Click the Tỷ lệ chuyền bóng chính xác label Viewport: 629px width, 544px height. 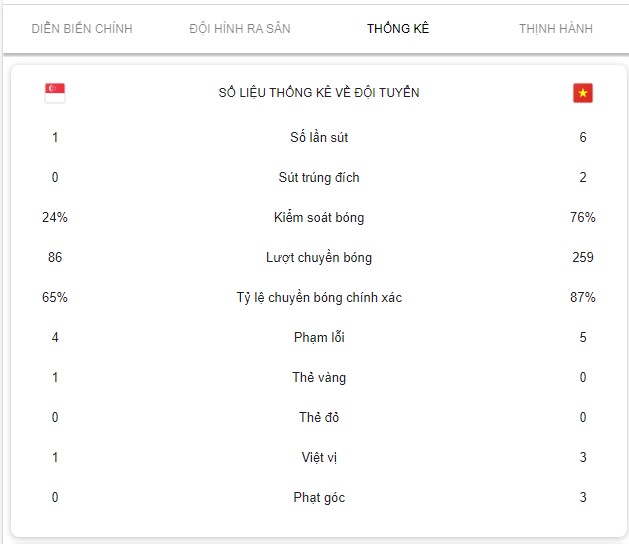point(319,298)
